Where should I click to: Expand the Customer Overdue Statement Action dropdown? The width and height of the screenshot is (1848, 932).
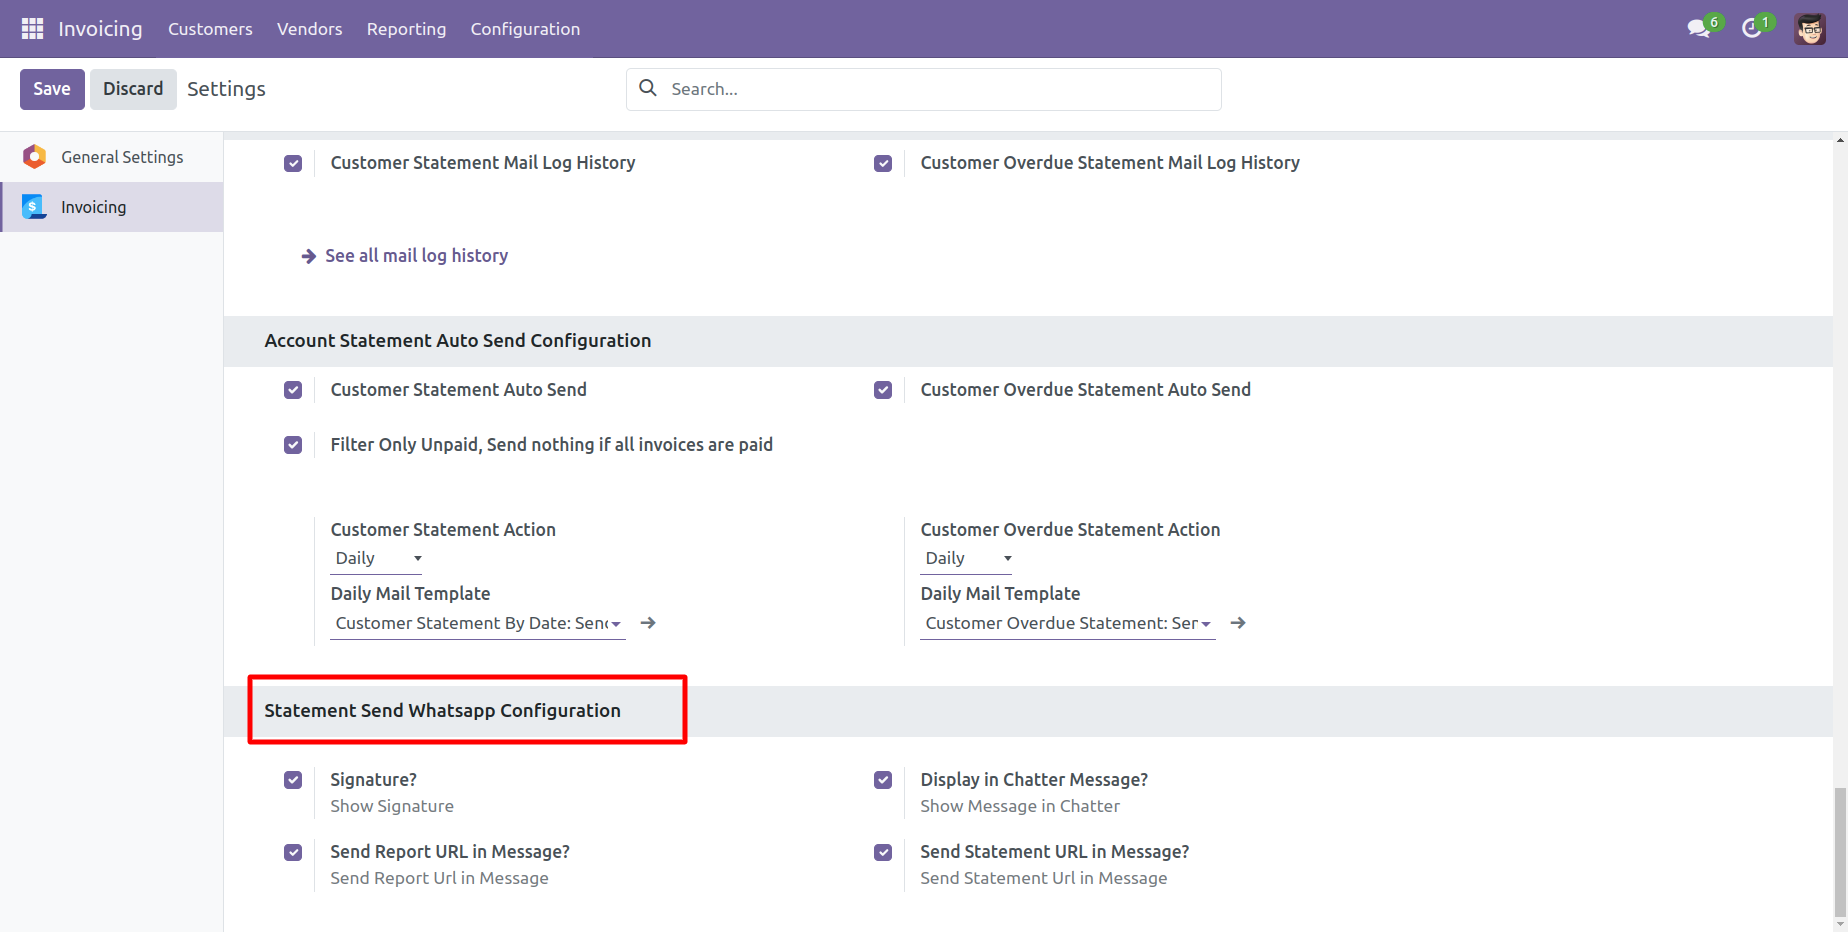[x=967, y=559]
